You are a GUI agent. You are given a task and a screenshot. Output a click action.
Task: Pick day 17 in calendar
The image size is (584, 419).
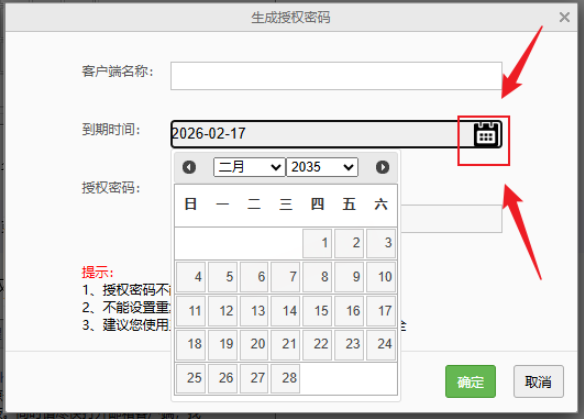click(x=381, y=311)
